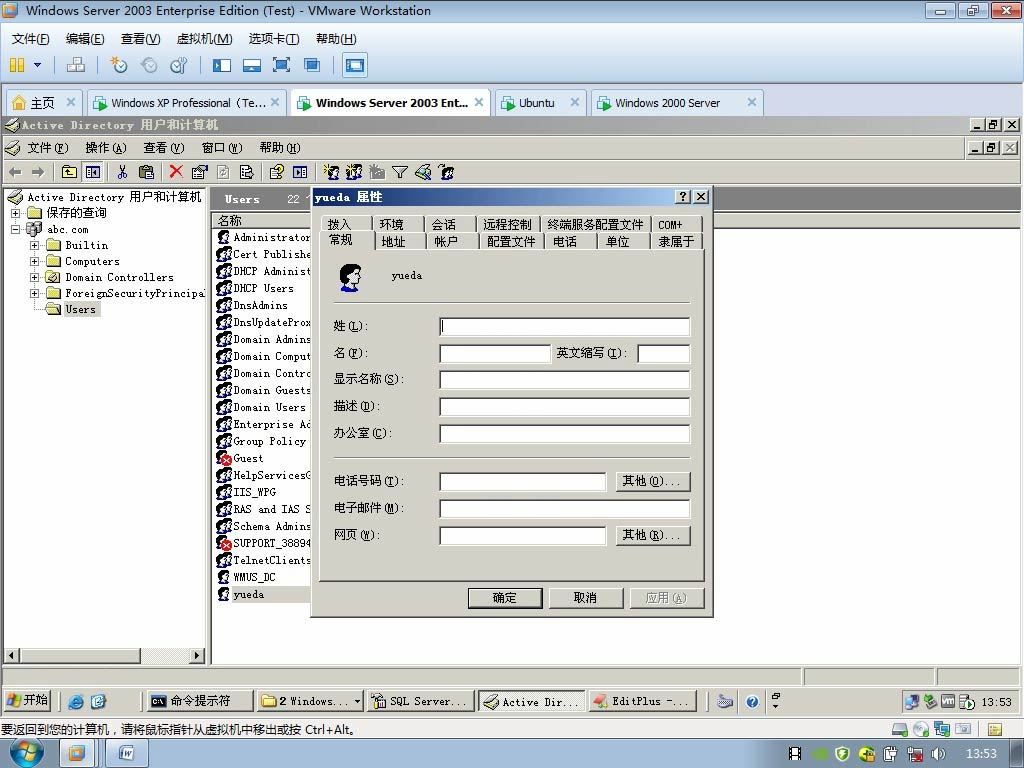Expand the ForeignSecurityPrincipals node
Viewport: 1024px width, 768px height.
point(35,293)
